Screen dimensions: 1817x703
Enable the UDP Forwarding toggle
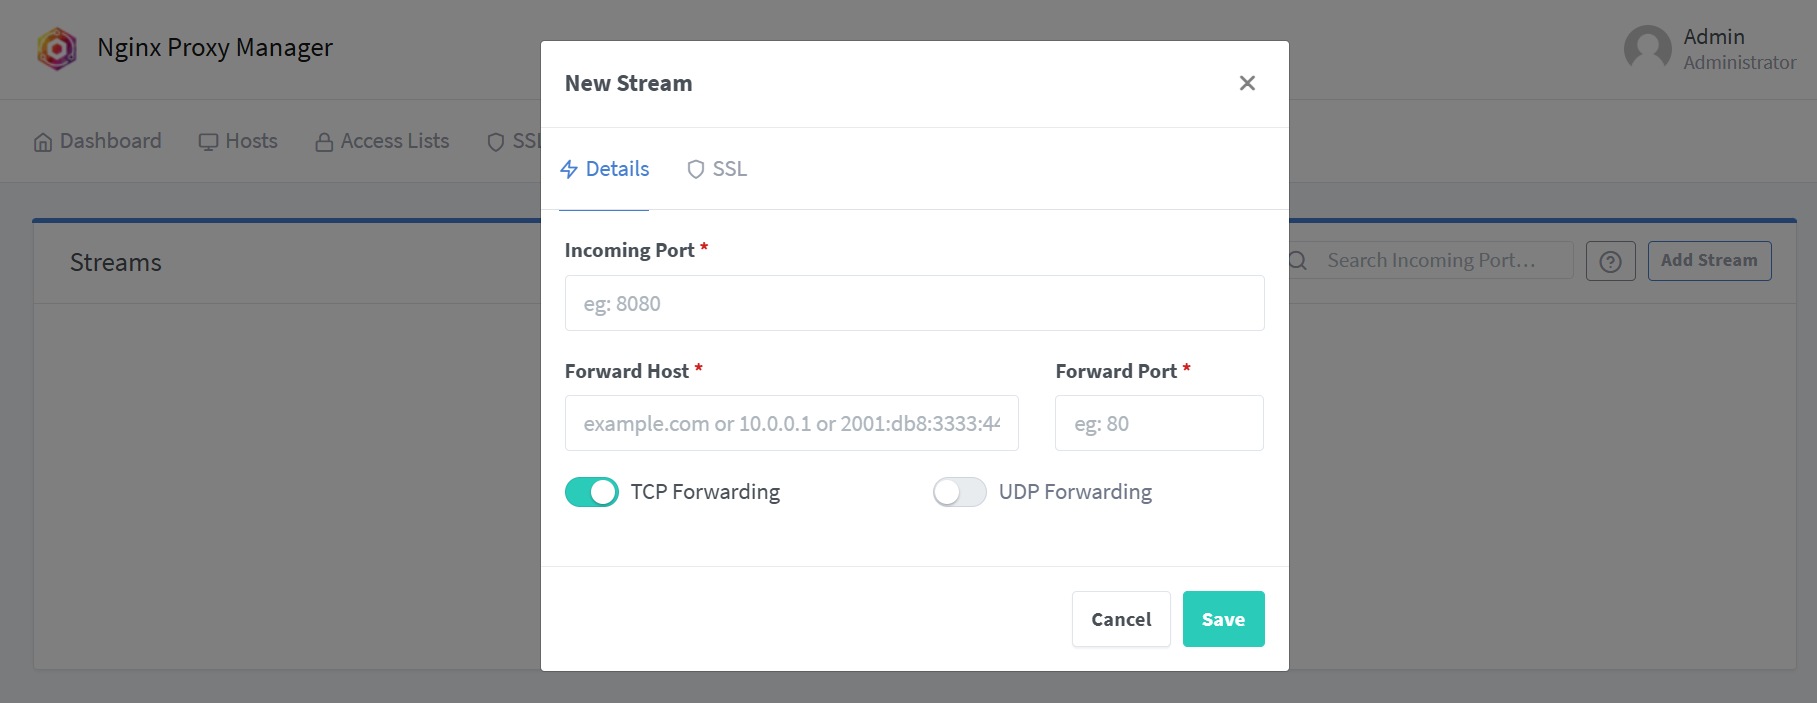pos(959,492)
